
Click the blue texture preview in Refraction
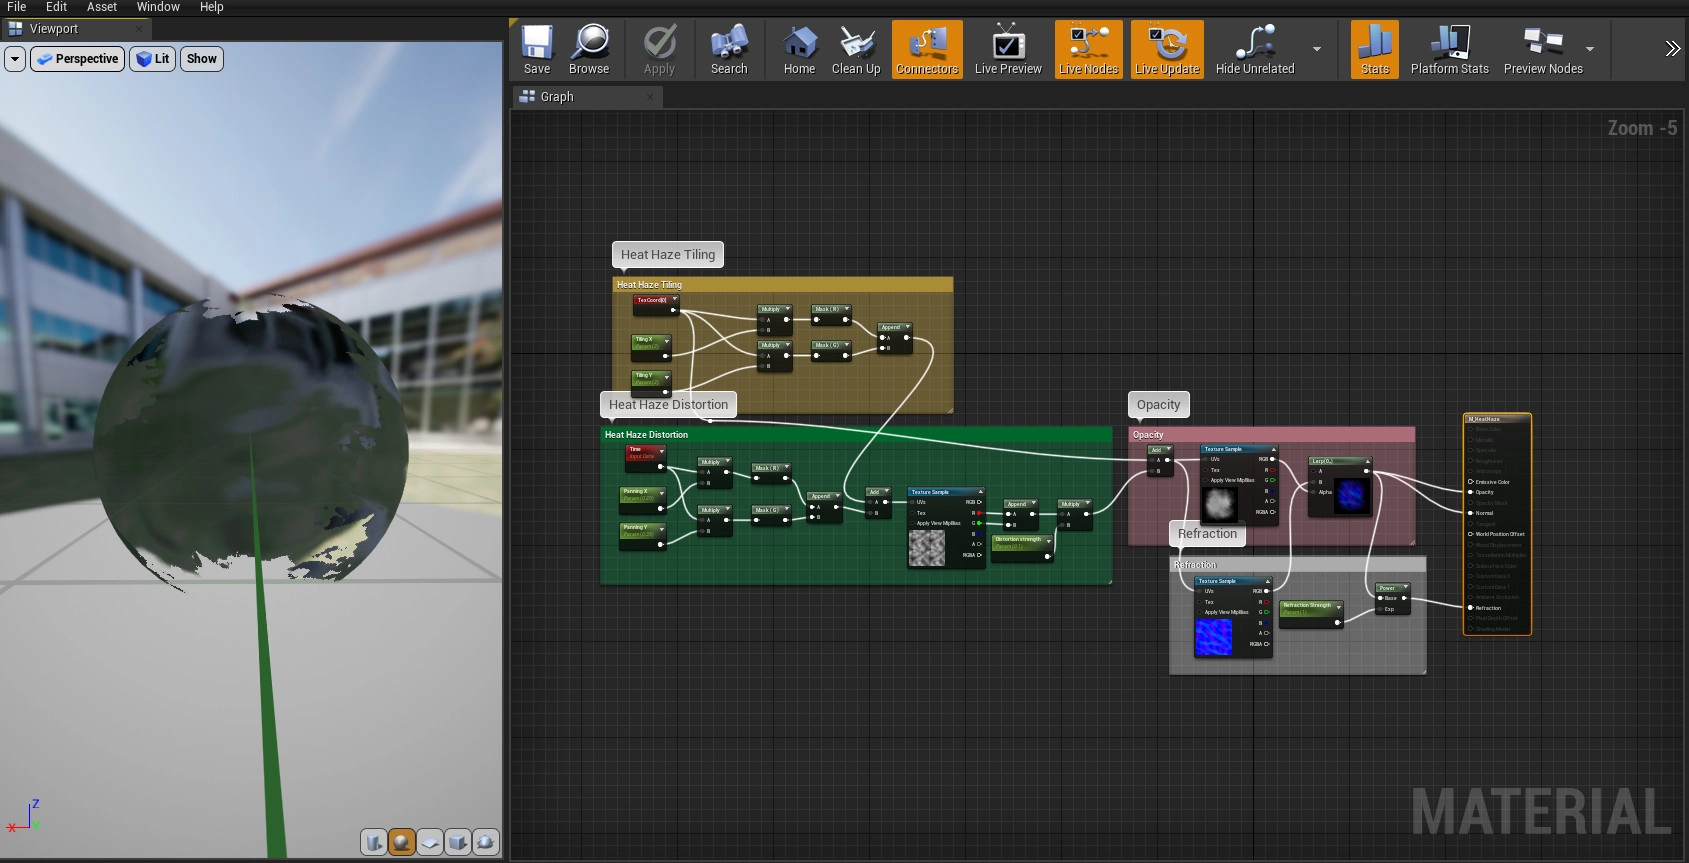[x=1213, y=637]
